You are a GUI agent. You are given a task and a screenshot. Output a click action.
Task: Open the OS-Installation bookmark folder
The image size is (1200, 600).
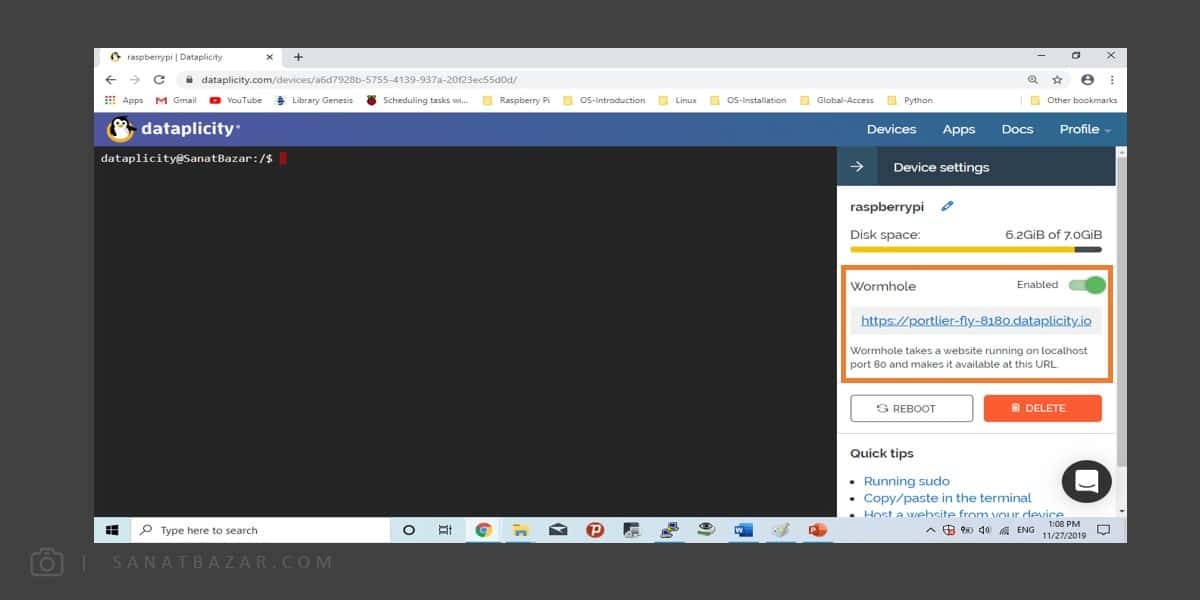(748, 100)
